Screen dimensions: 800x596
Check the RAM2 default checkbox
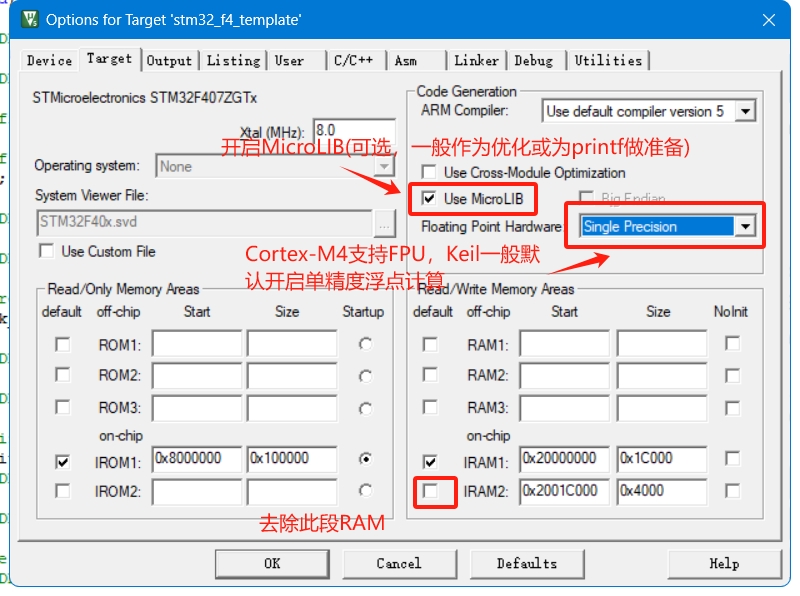(x=430, y=375)
